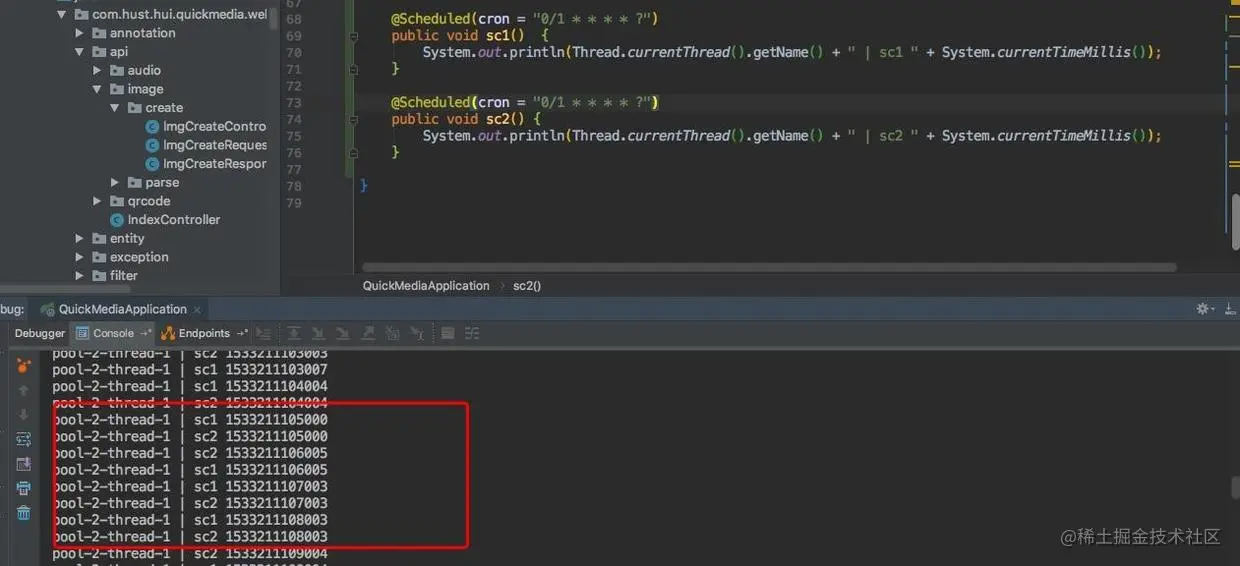Switch to the Endpoints tab
Viewport: 1240px width, 566px height.
(x=204, y=333)
